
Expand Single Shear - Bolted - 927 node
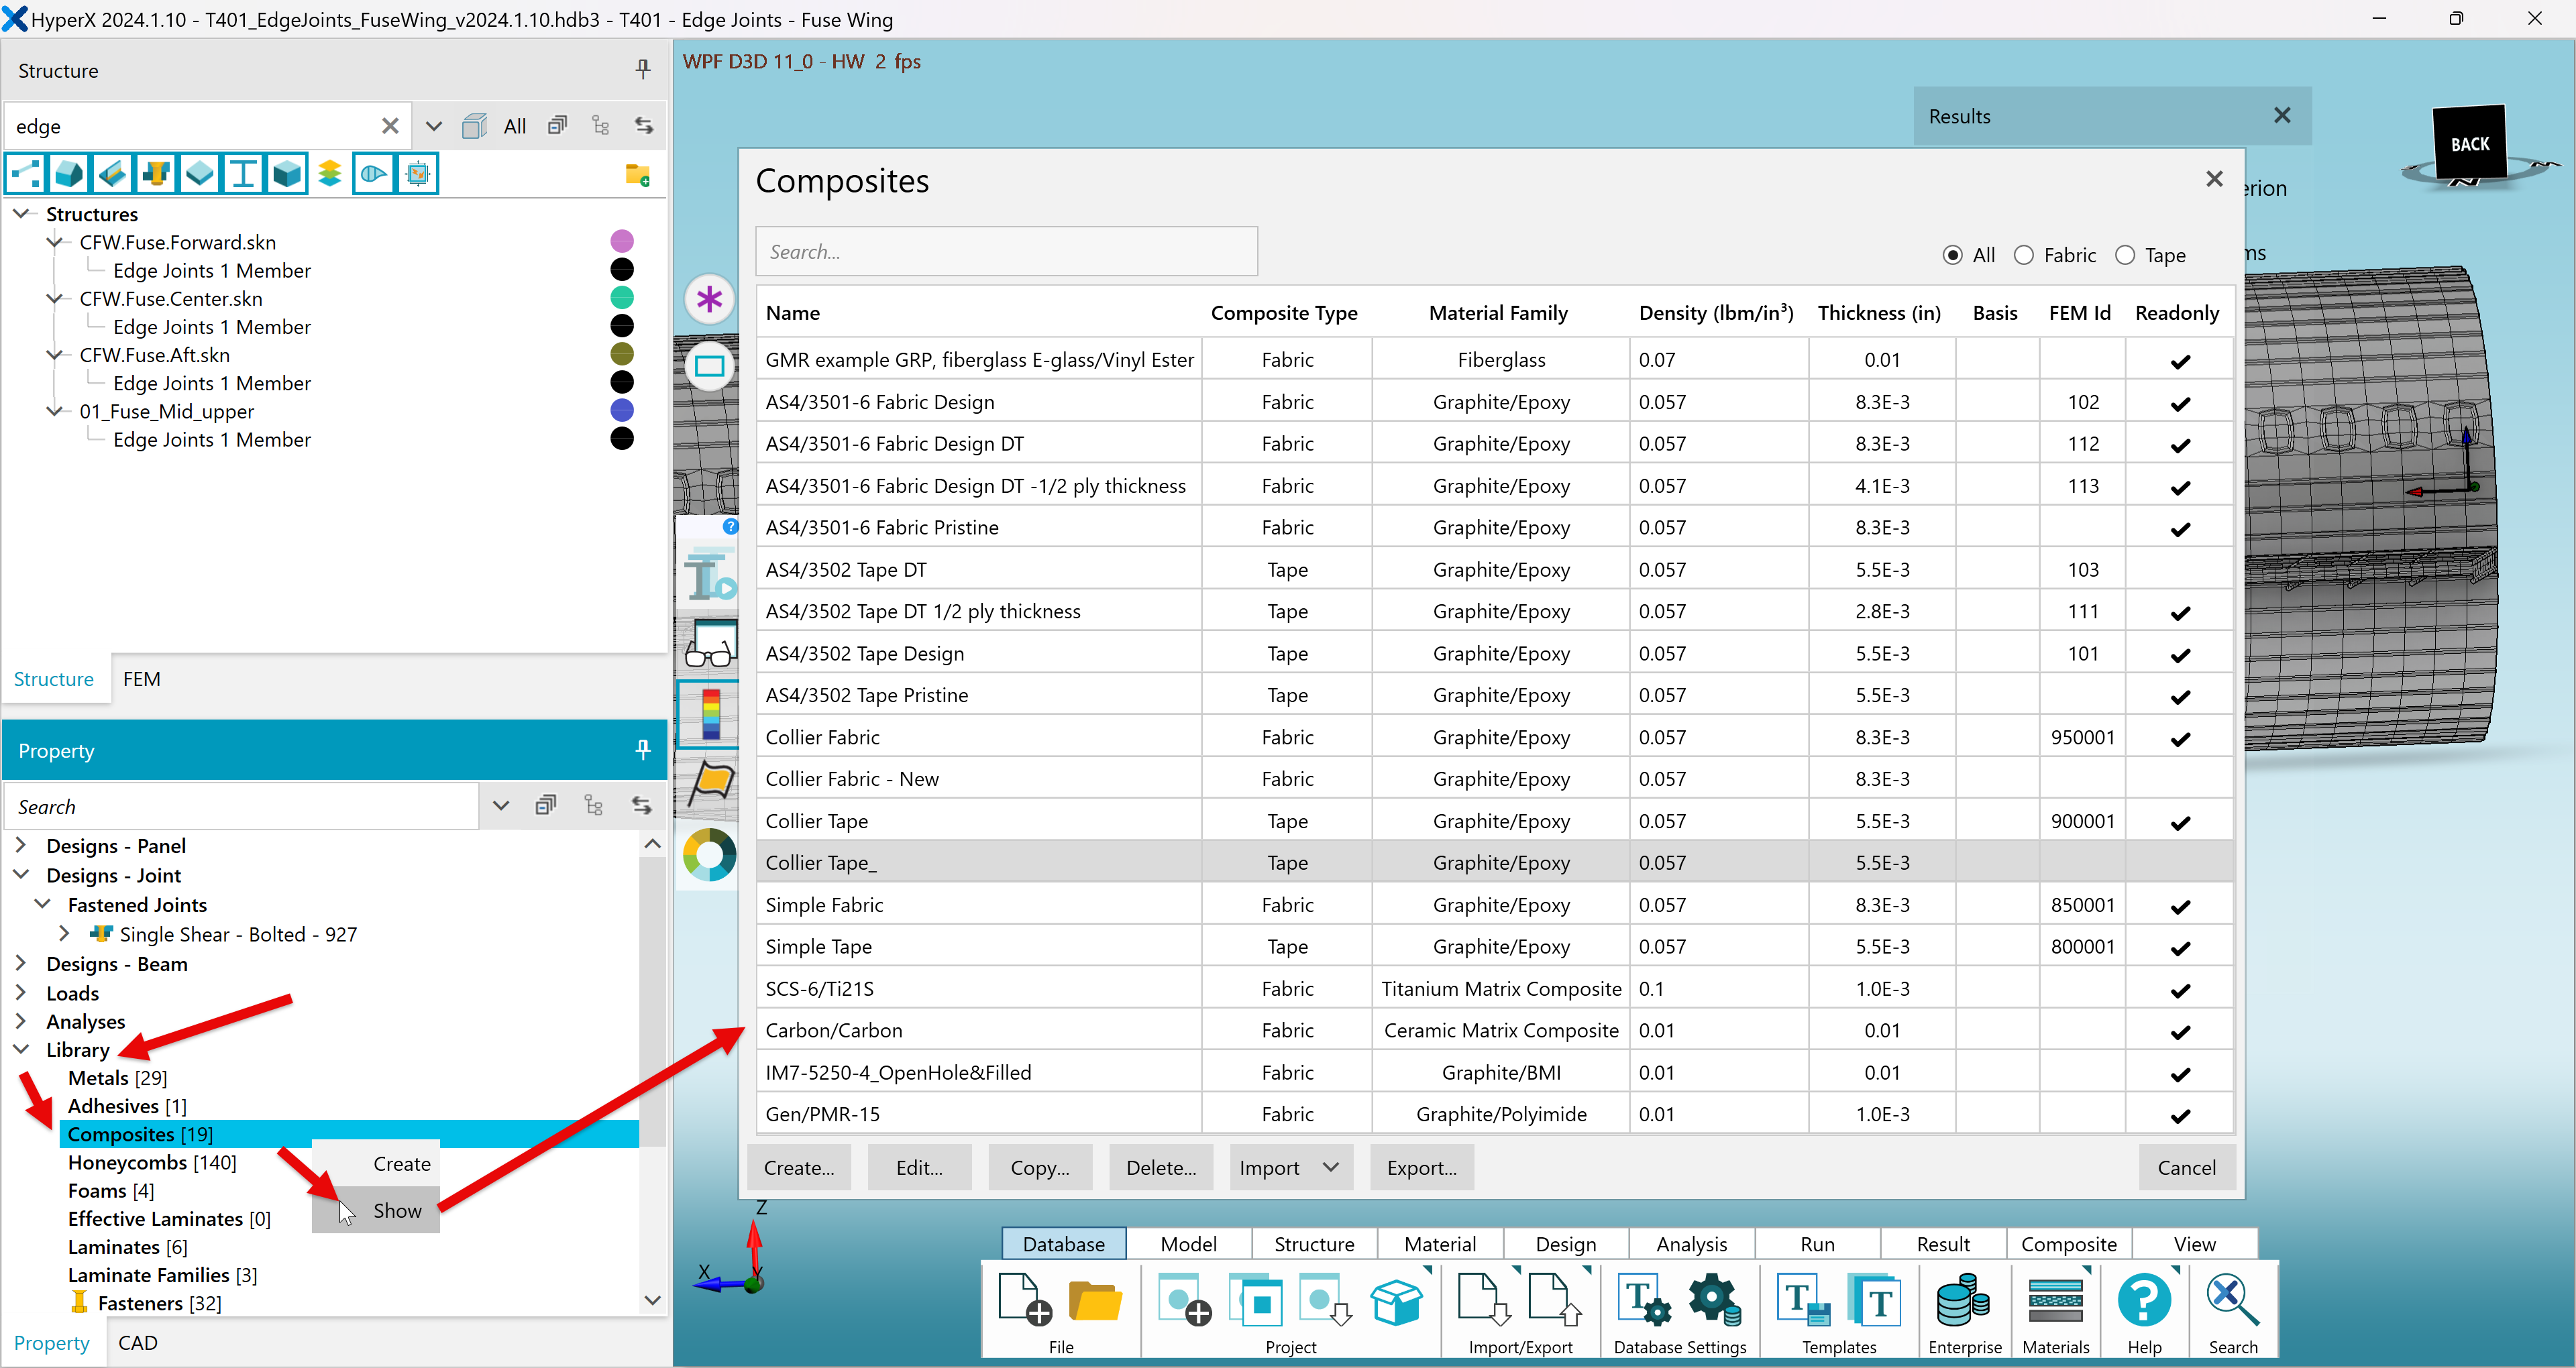[64, 934]
